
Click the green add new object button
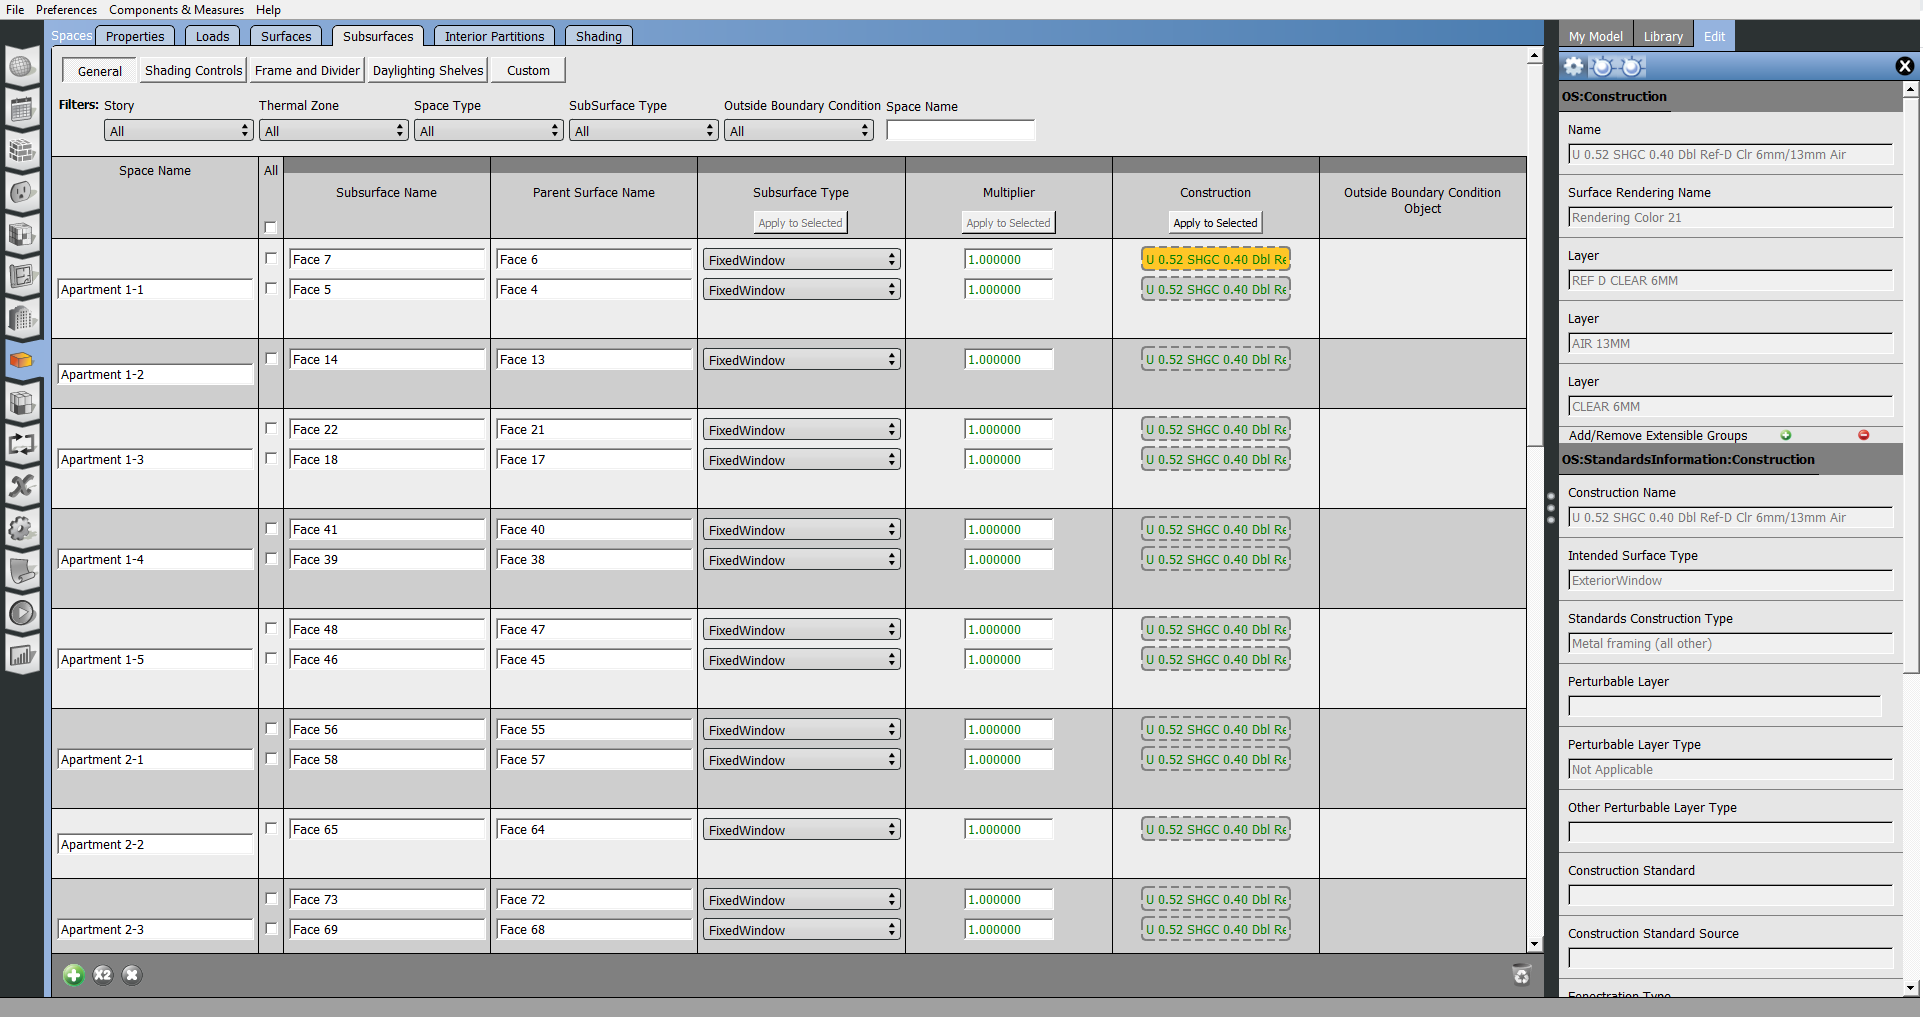pos(73,975)
